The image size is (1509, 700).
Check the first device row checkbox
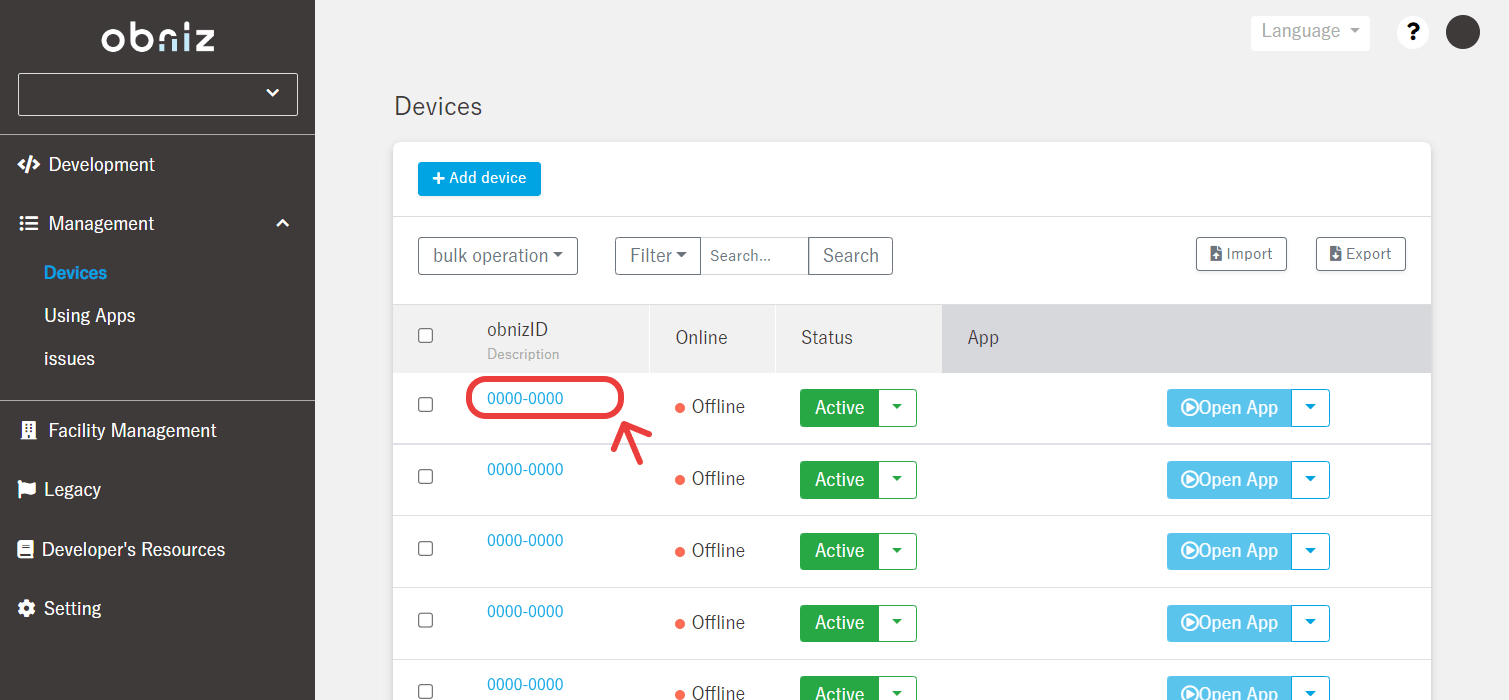425,405
